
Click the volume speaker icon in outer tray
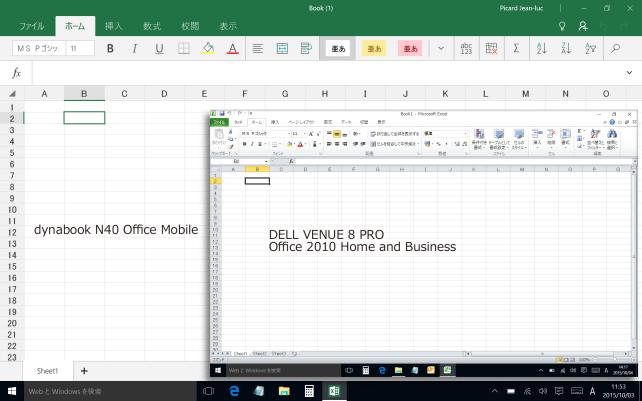(x=543, y=391)
